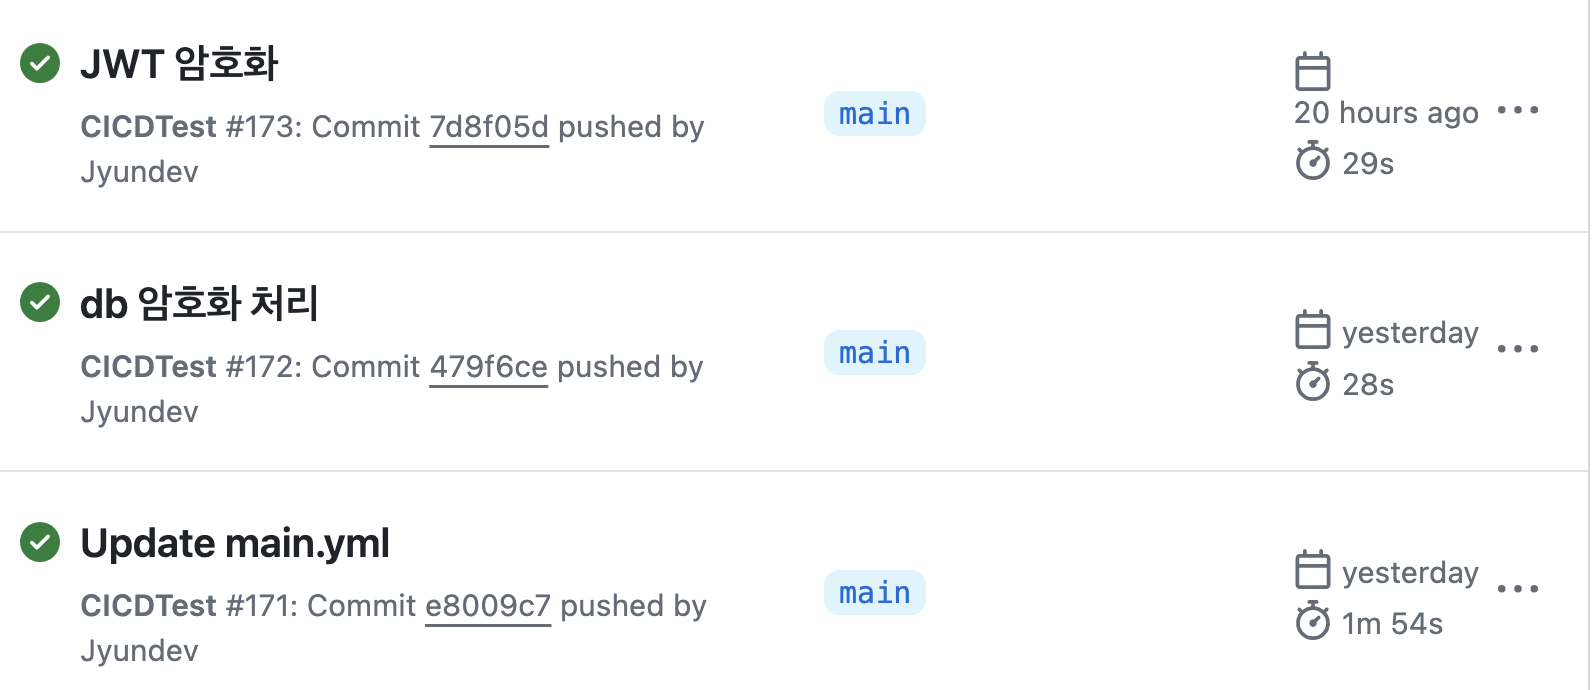Open three-dot menu for JWT 암호화 run
The height and width of the screenshot is (690, 1596).
click(x=1518, y=110)
